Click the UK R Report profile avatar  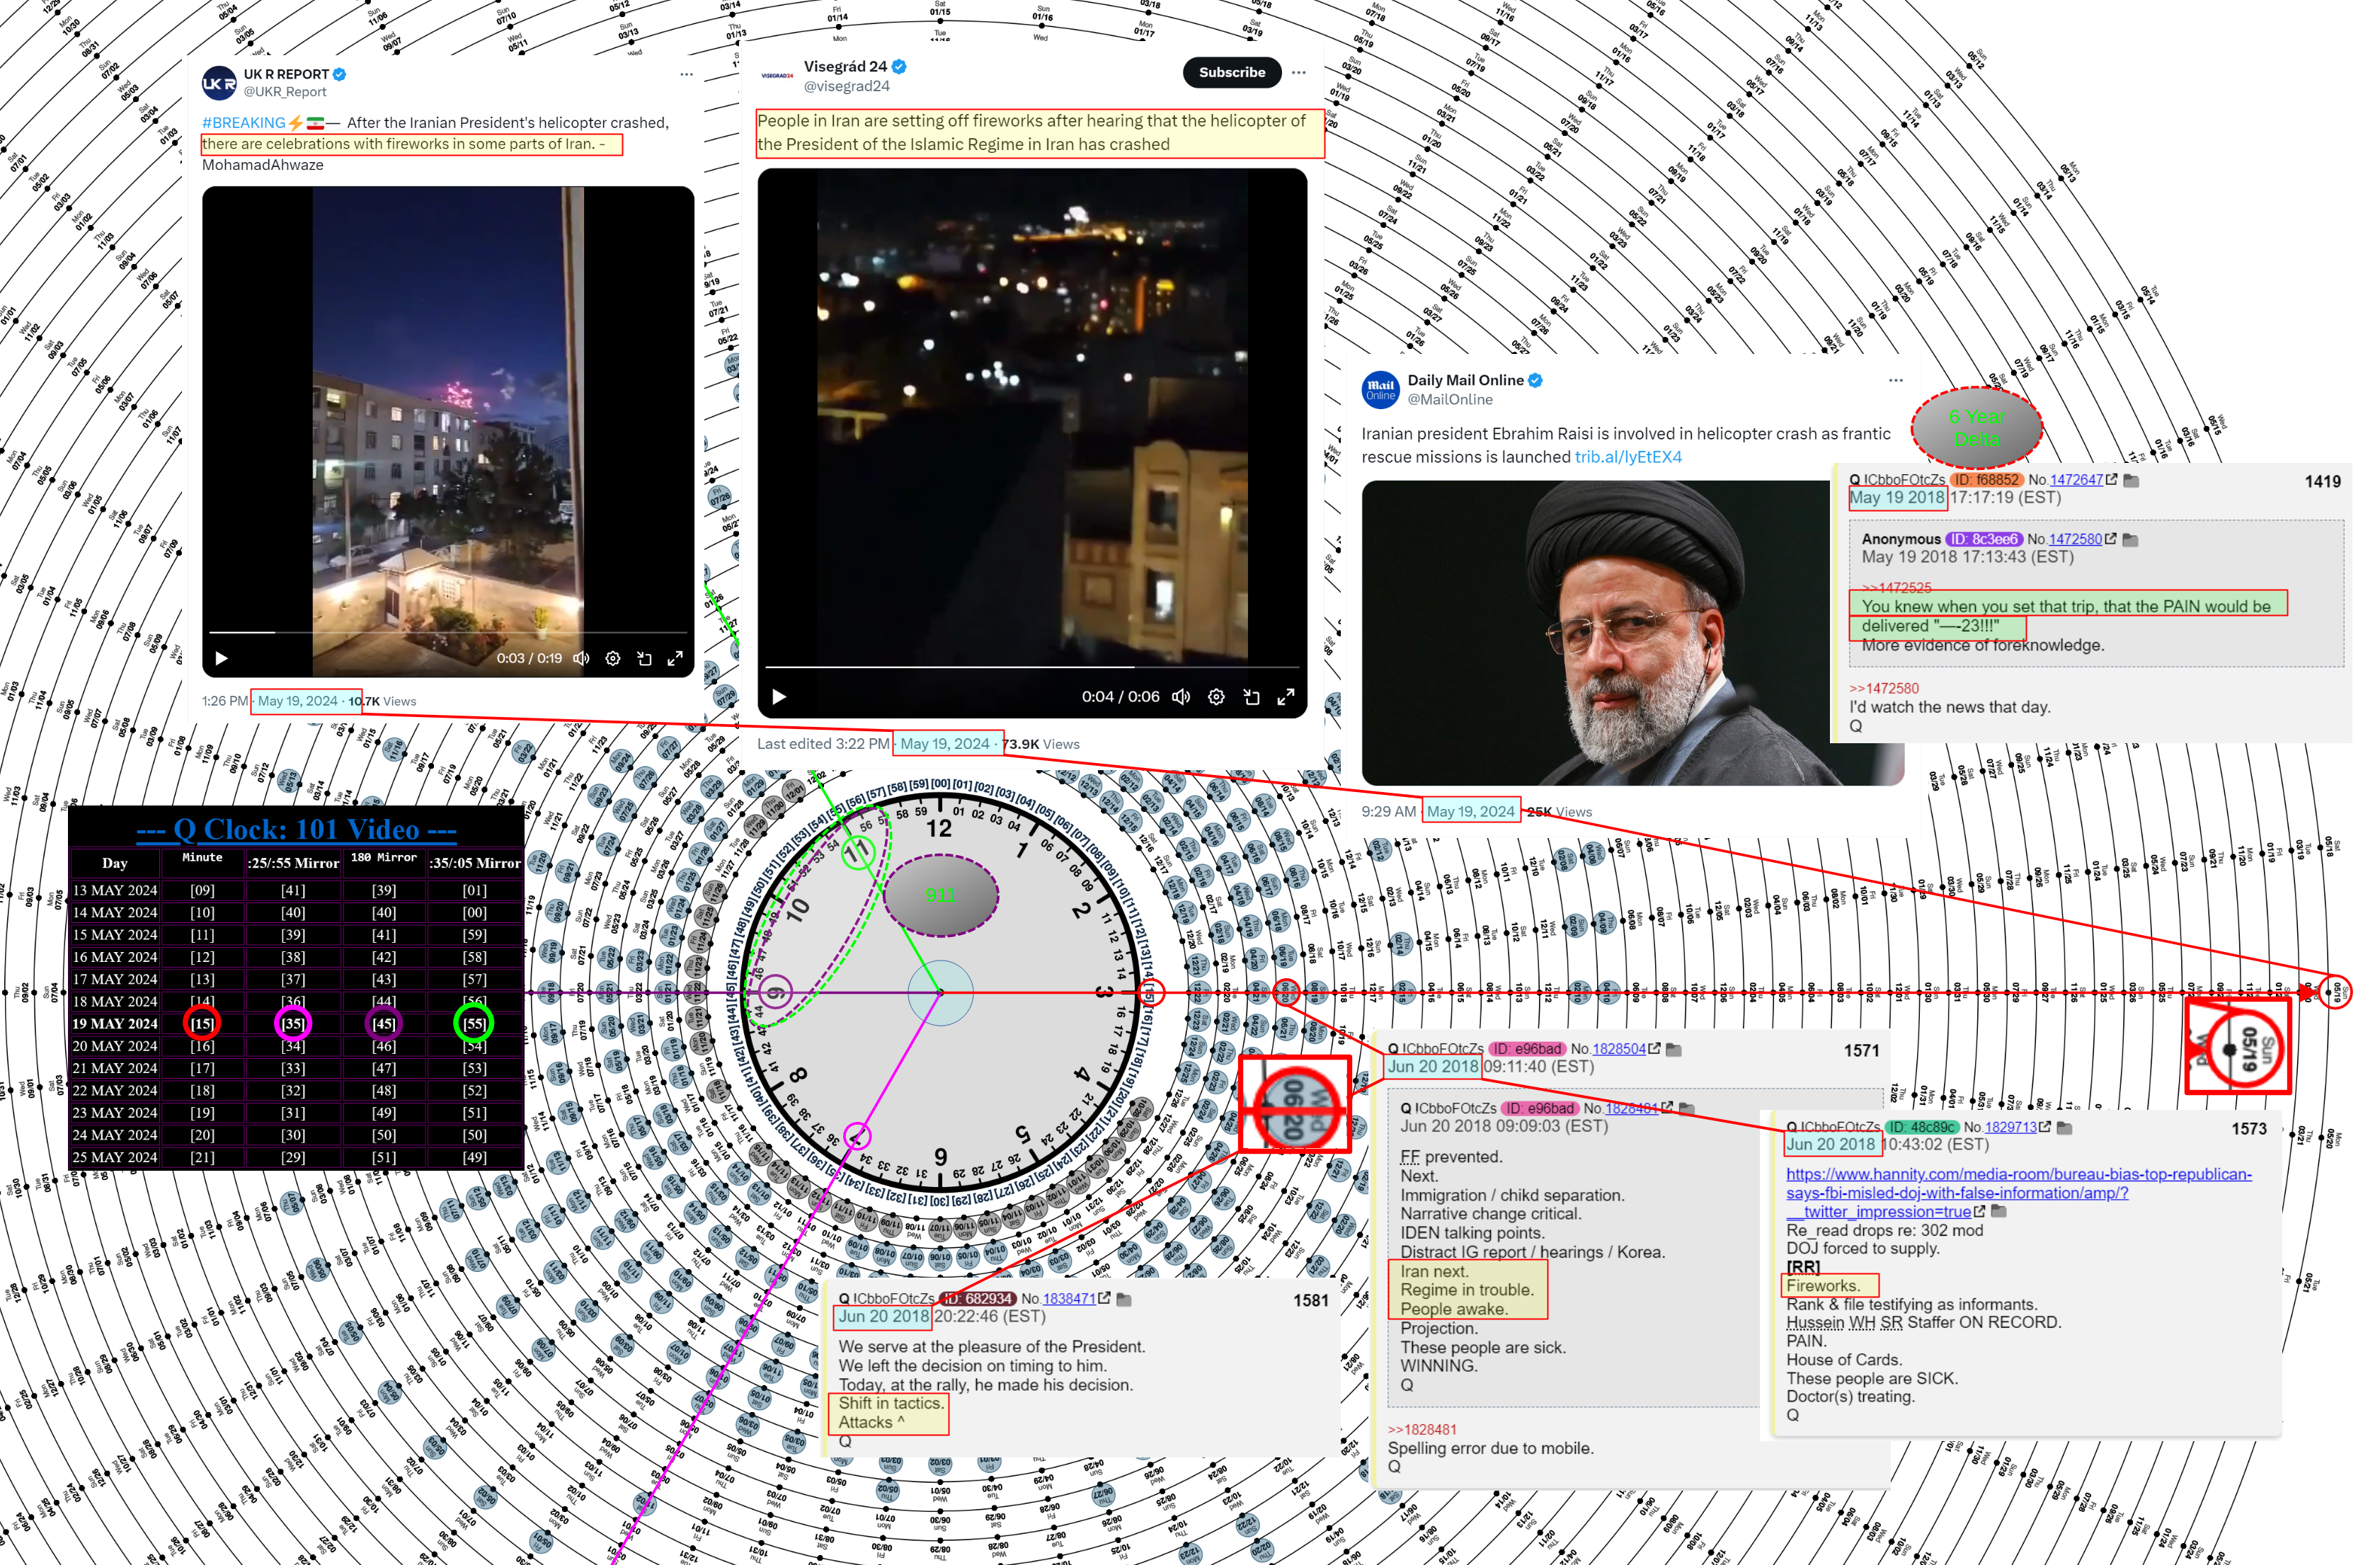point(219,84)
